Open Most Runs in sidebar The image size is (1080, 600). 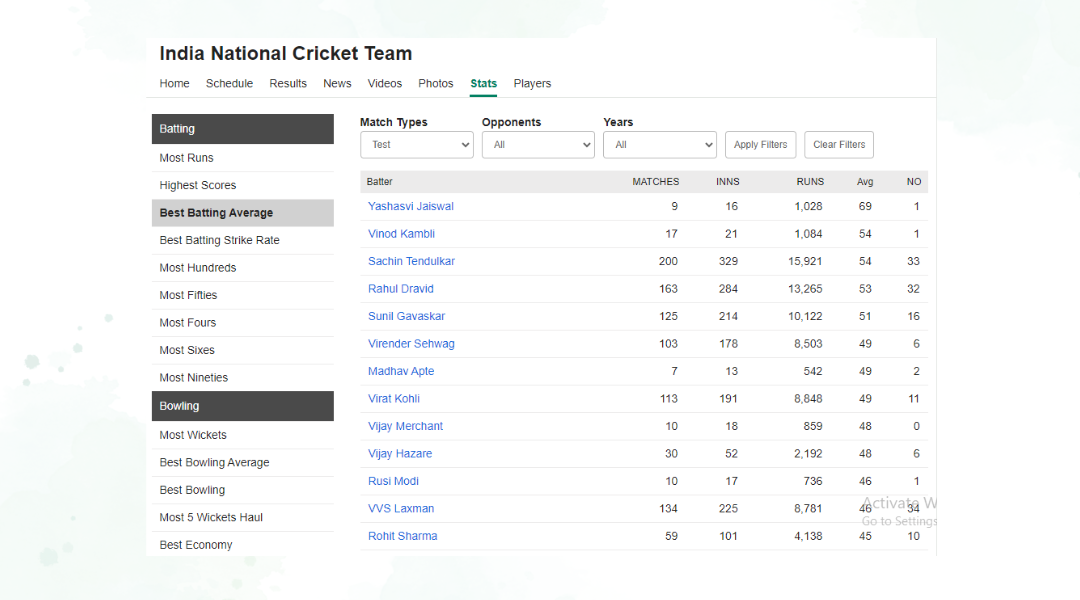click(187, 158)
